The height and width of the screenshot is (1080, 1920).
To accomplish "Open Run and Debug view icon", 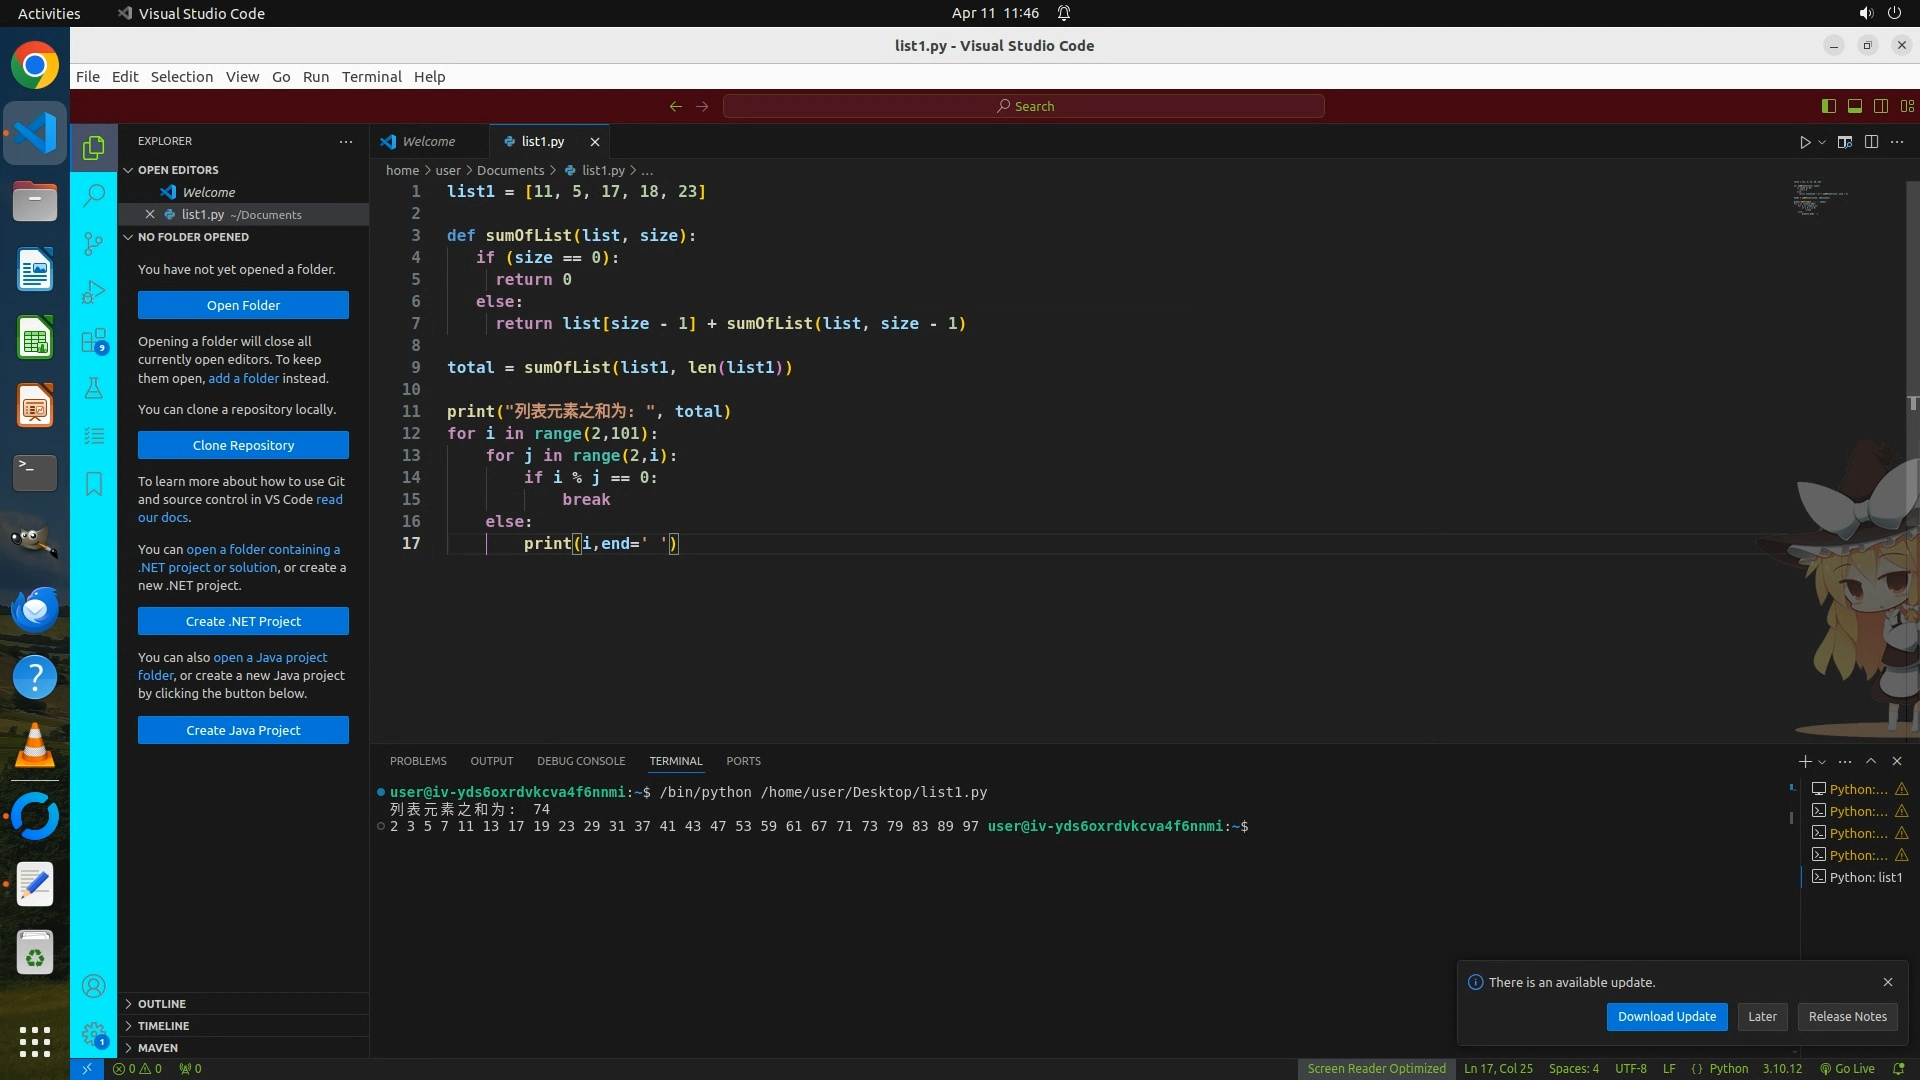I will (93, 291).
